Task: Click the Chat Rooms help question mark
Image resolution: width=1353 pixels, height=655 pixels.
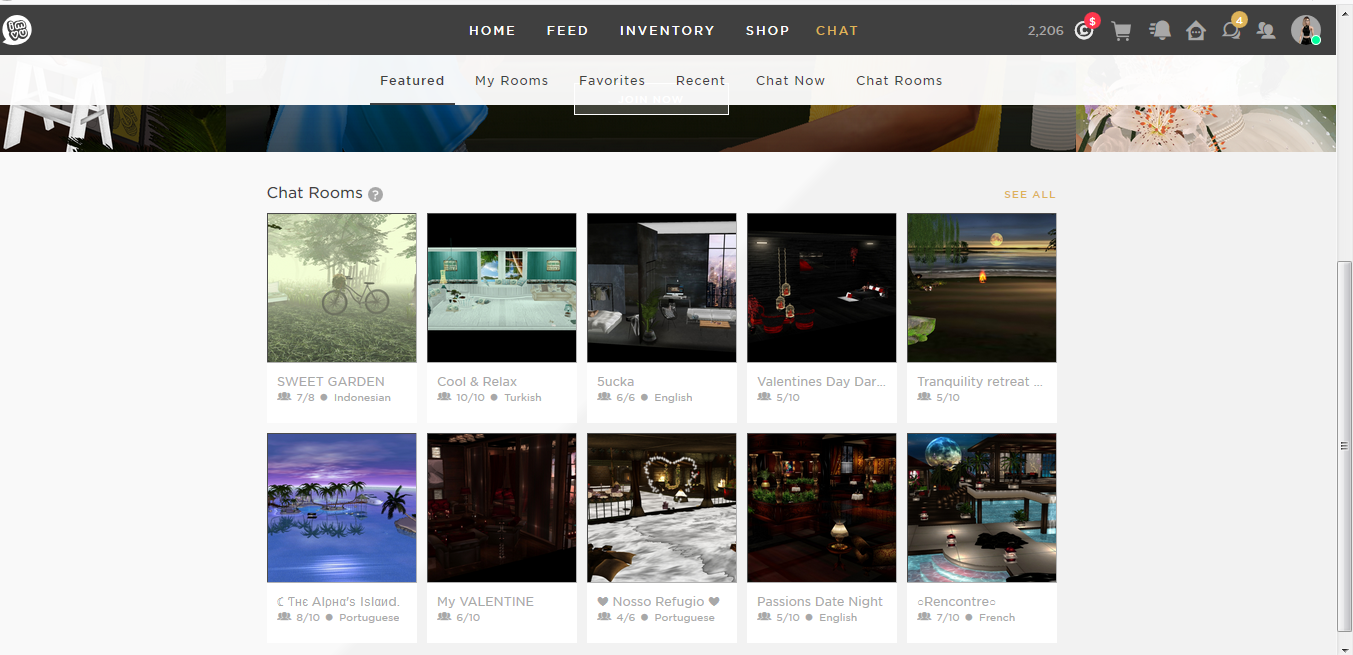Action: tap(374, 194)
